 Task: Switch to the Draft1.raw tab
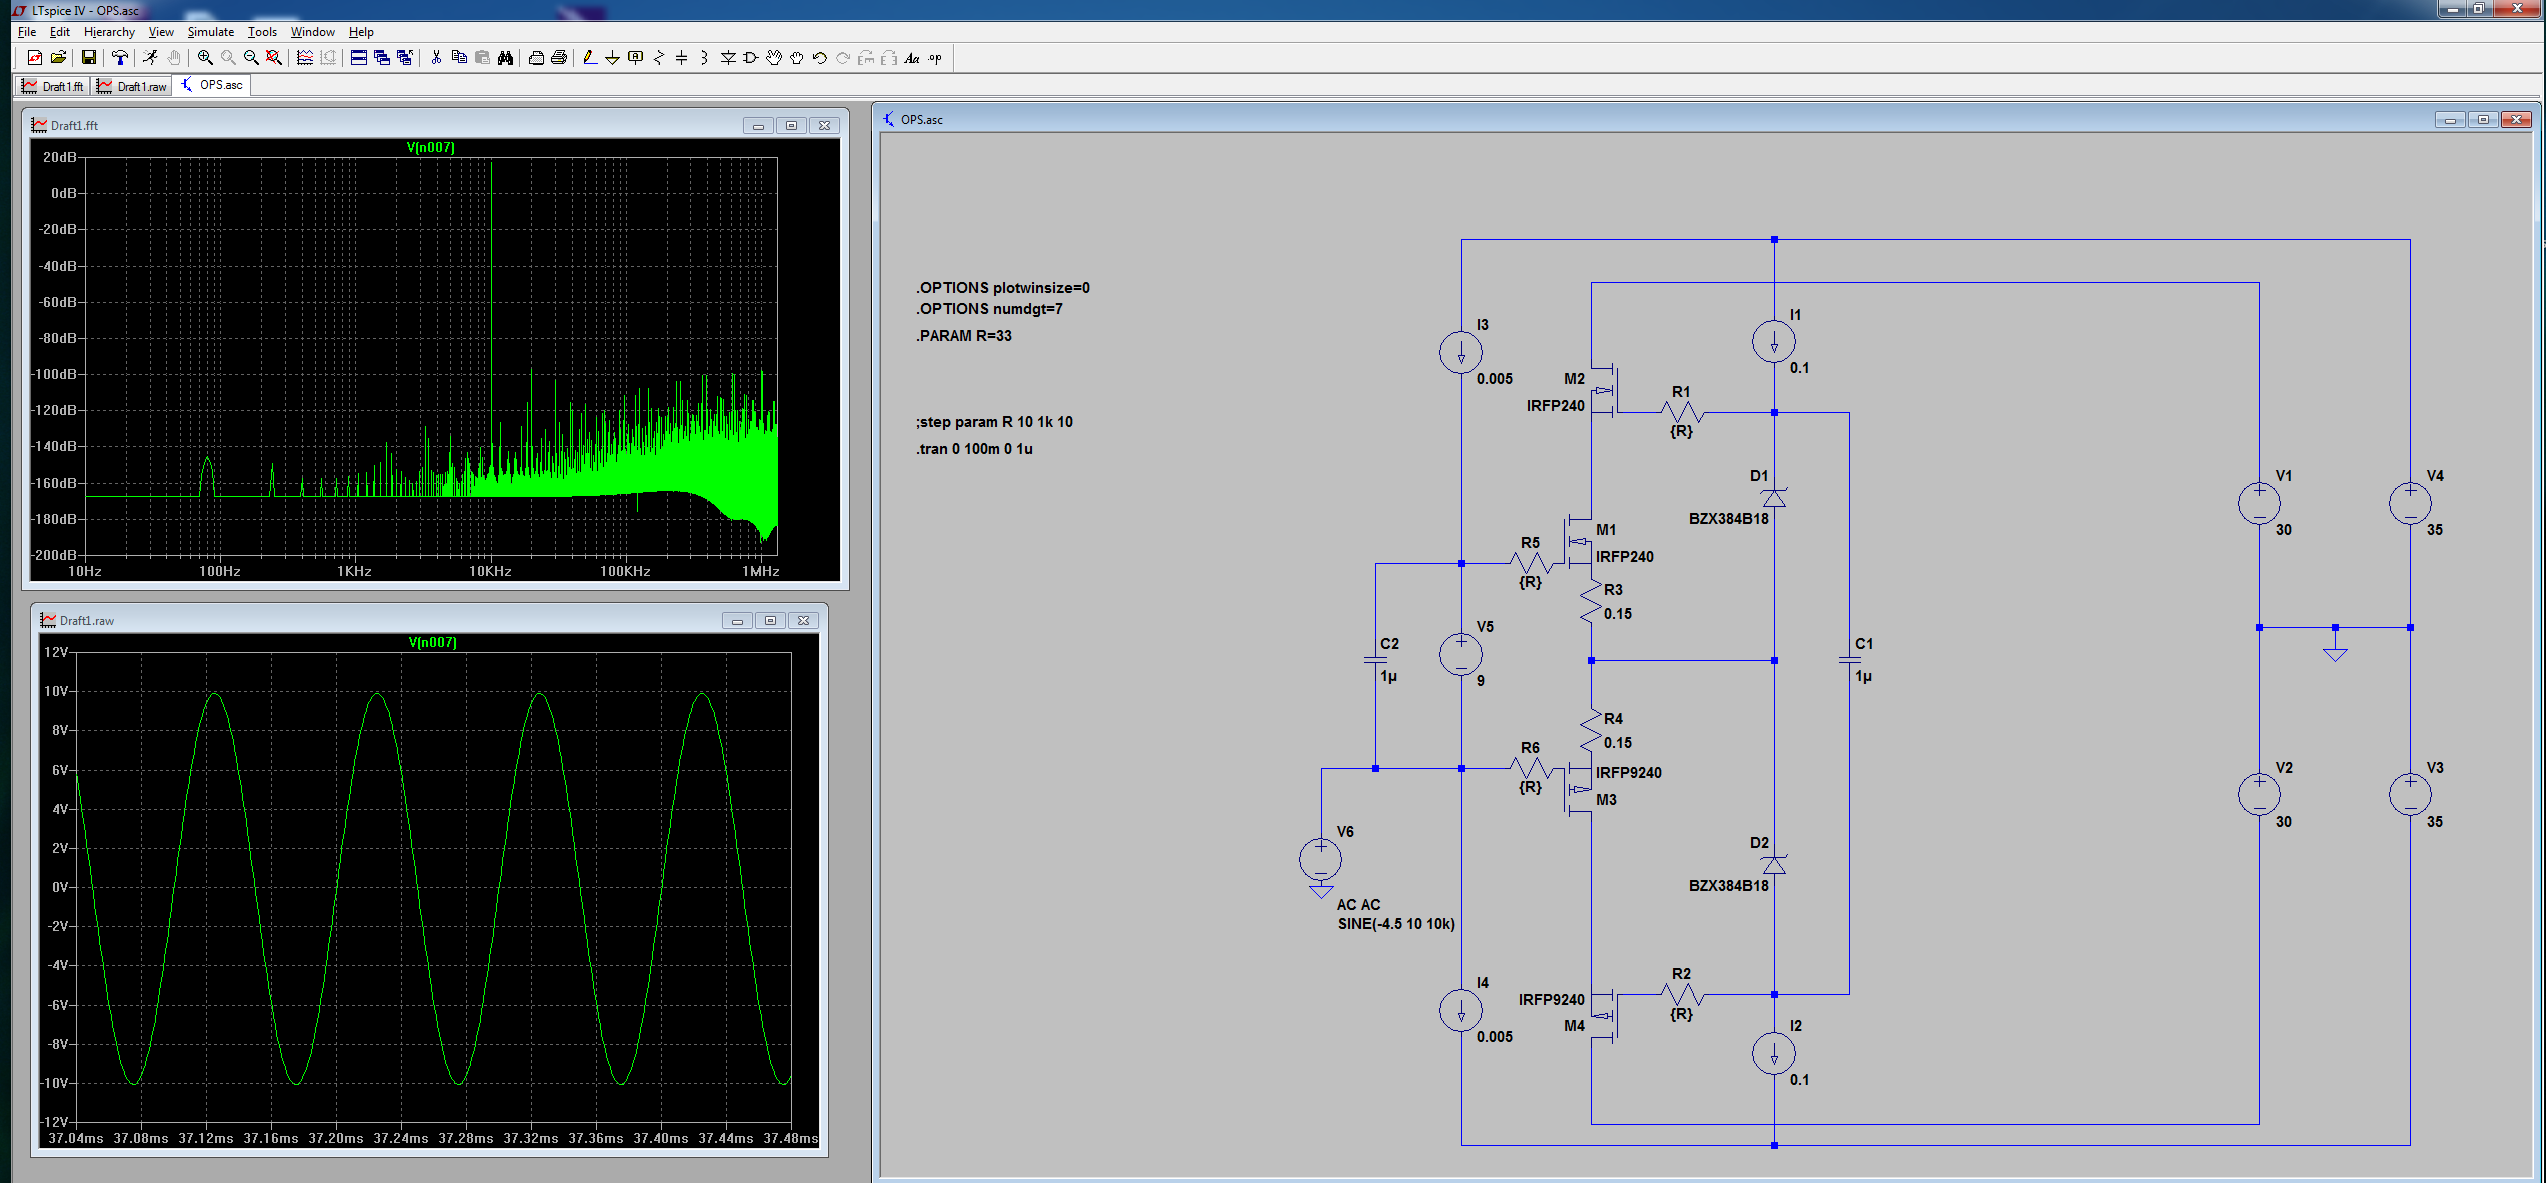132,86
